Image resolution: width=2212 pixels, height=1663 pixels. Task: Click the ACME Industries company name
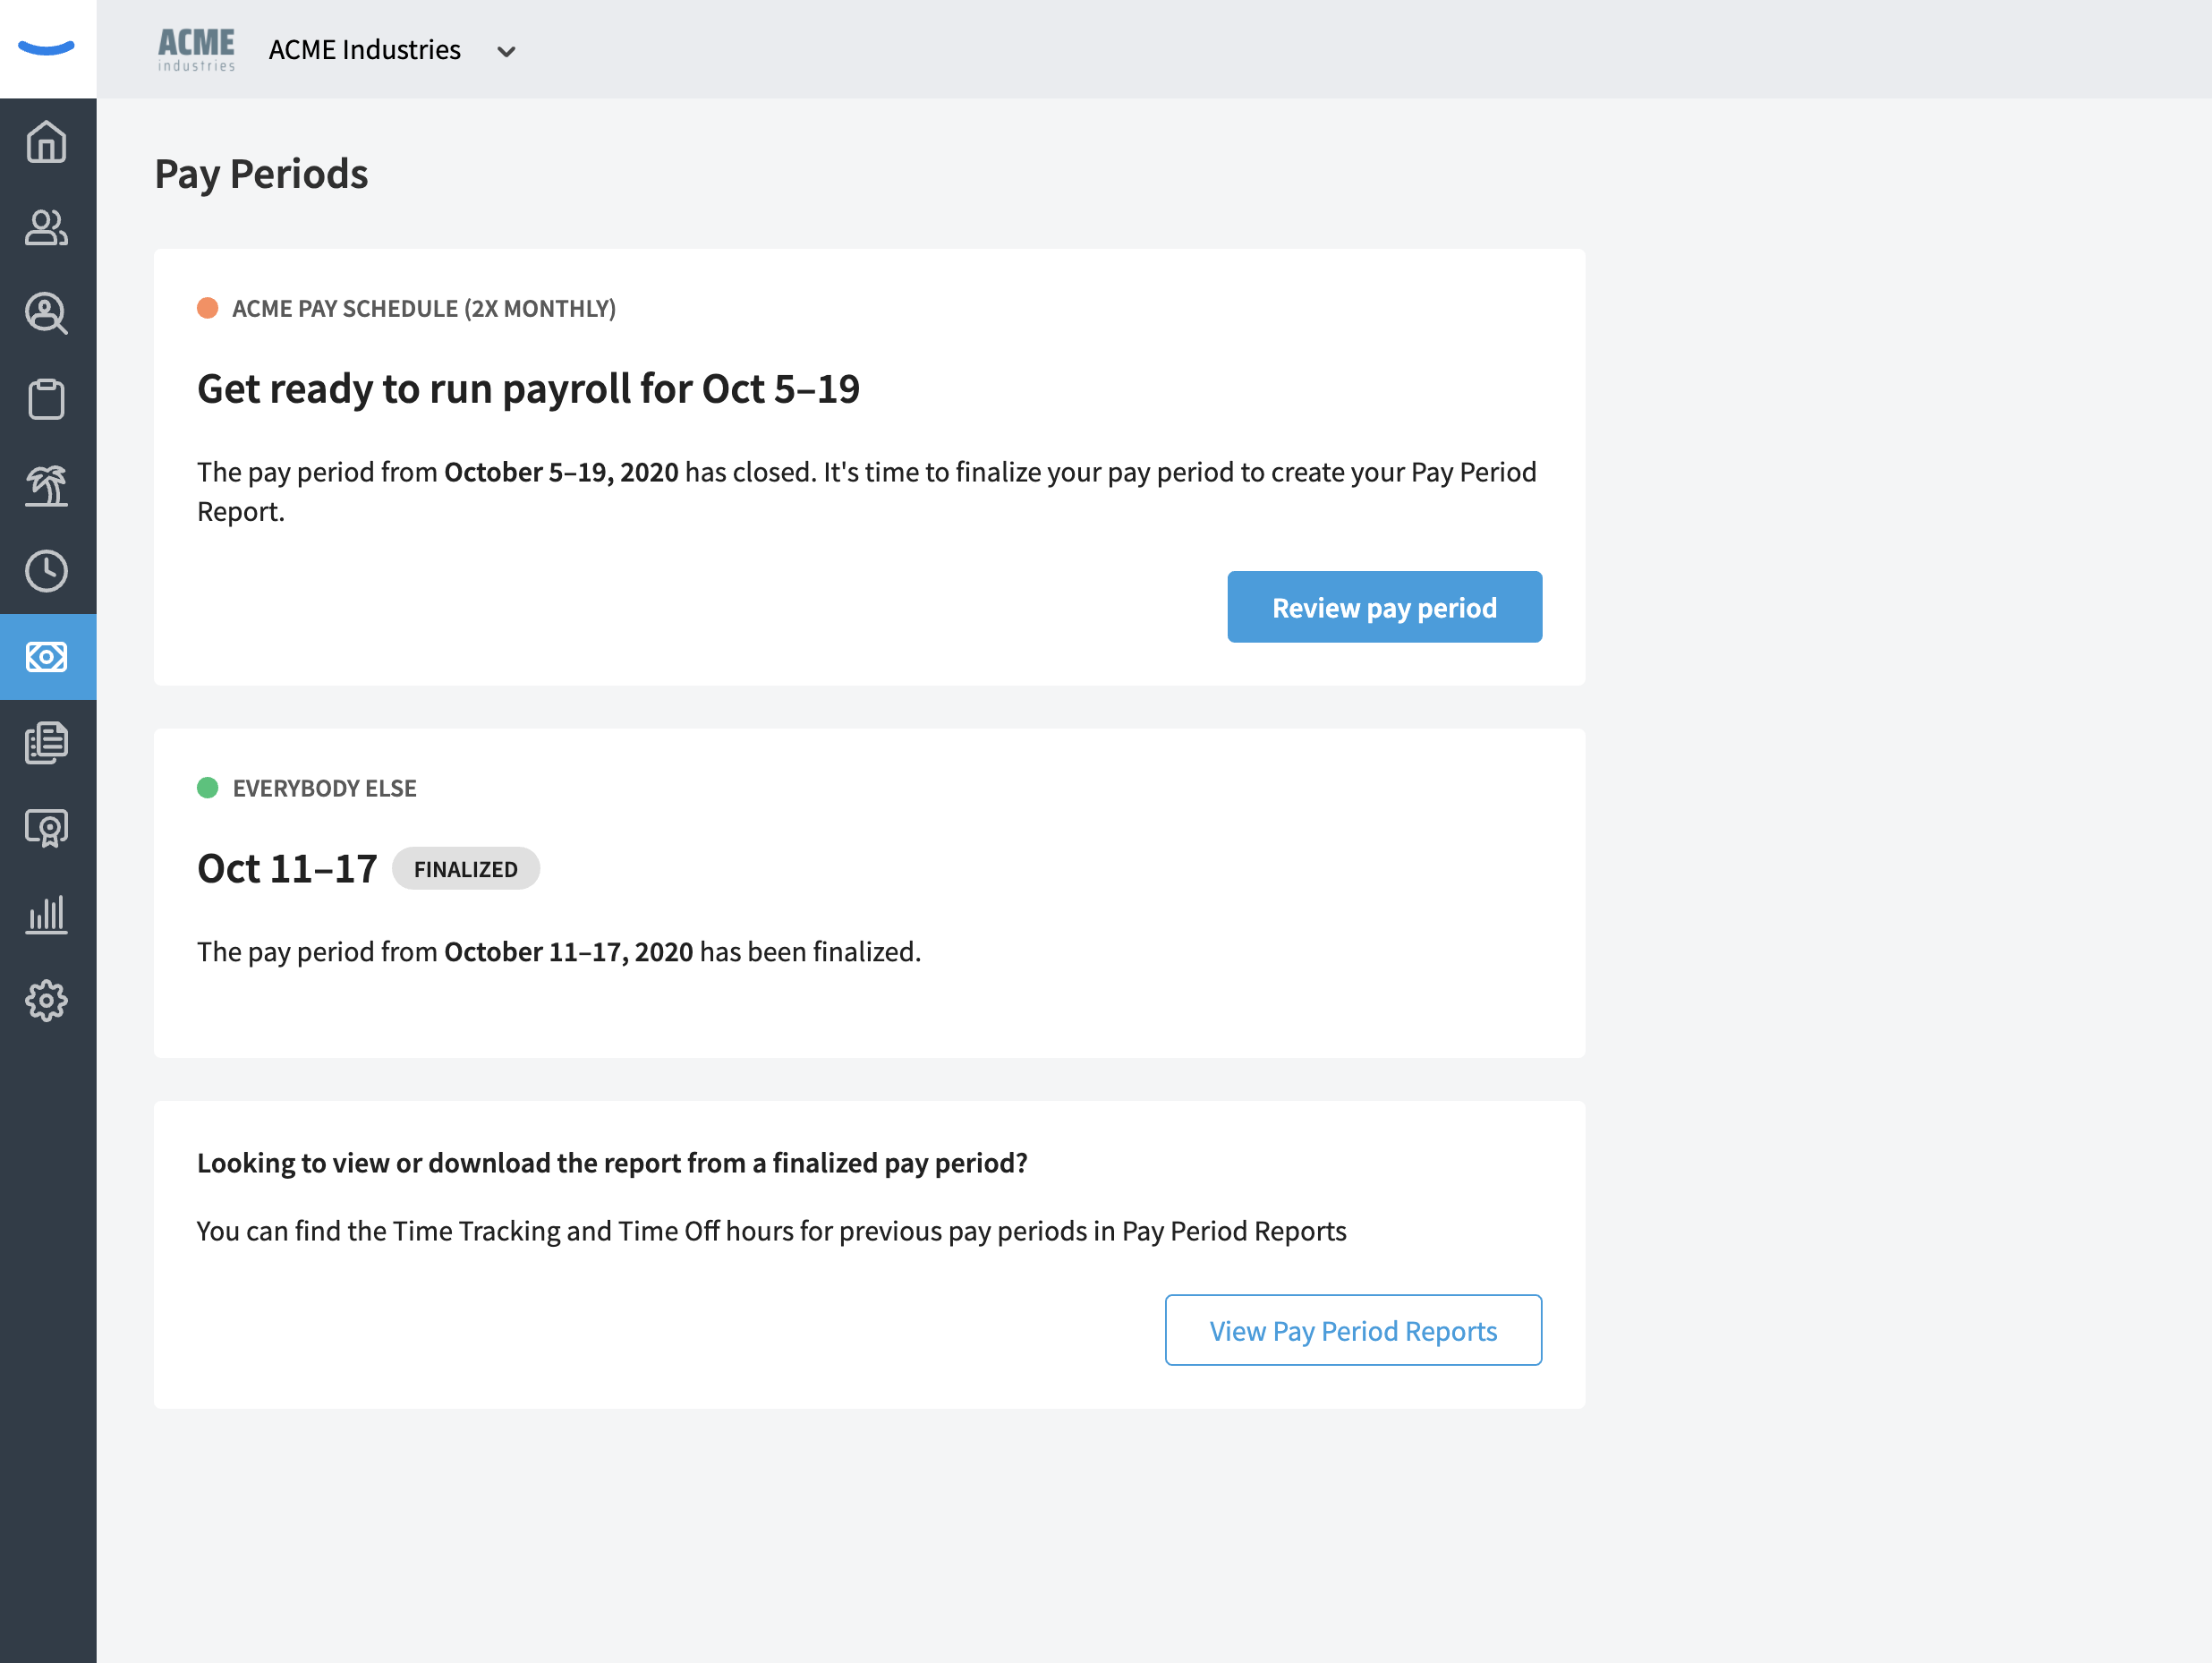365,50
